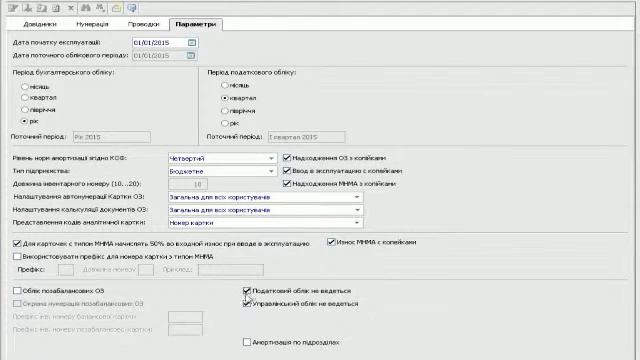Enable Використовувати префікс для номера картки
This screenshot has width=640, height=360.
(17, 256)
